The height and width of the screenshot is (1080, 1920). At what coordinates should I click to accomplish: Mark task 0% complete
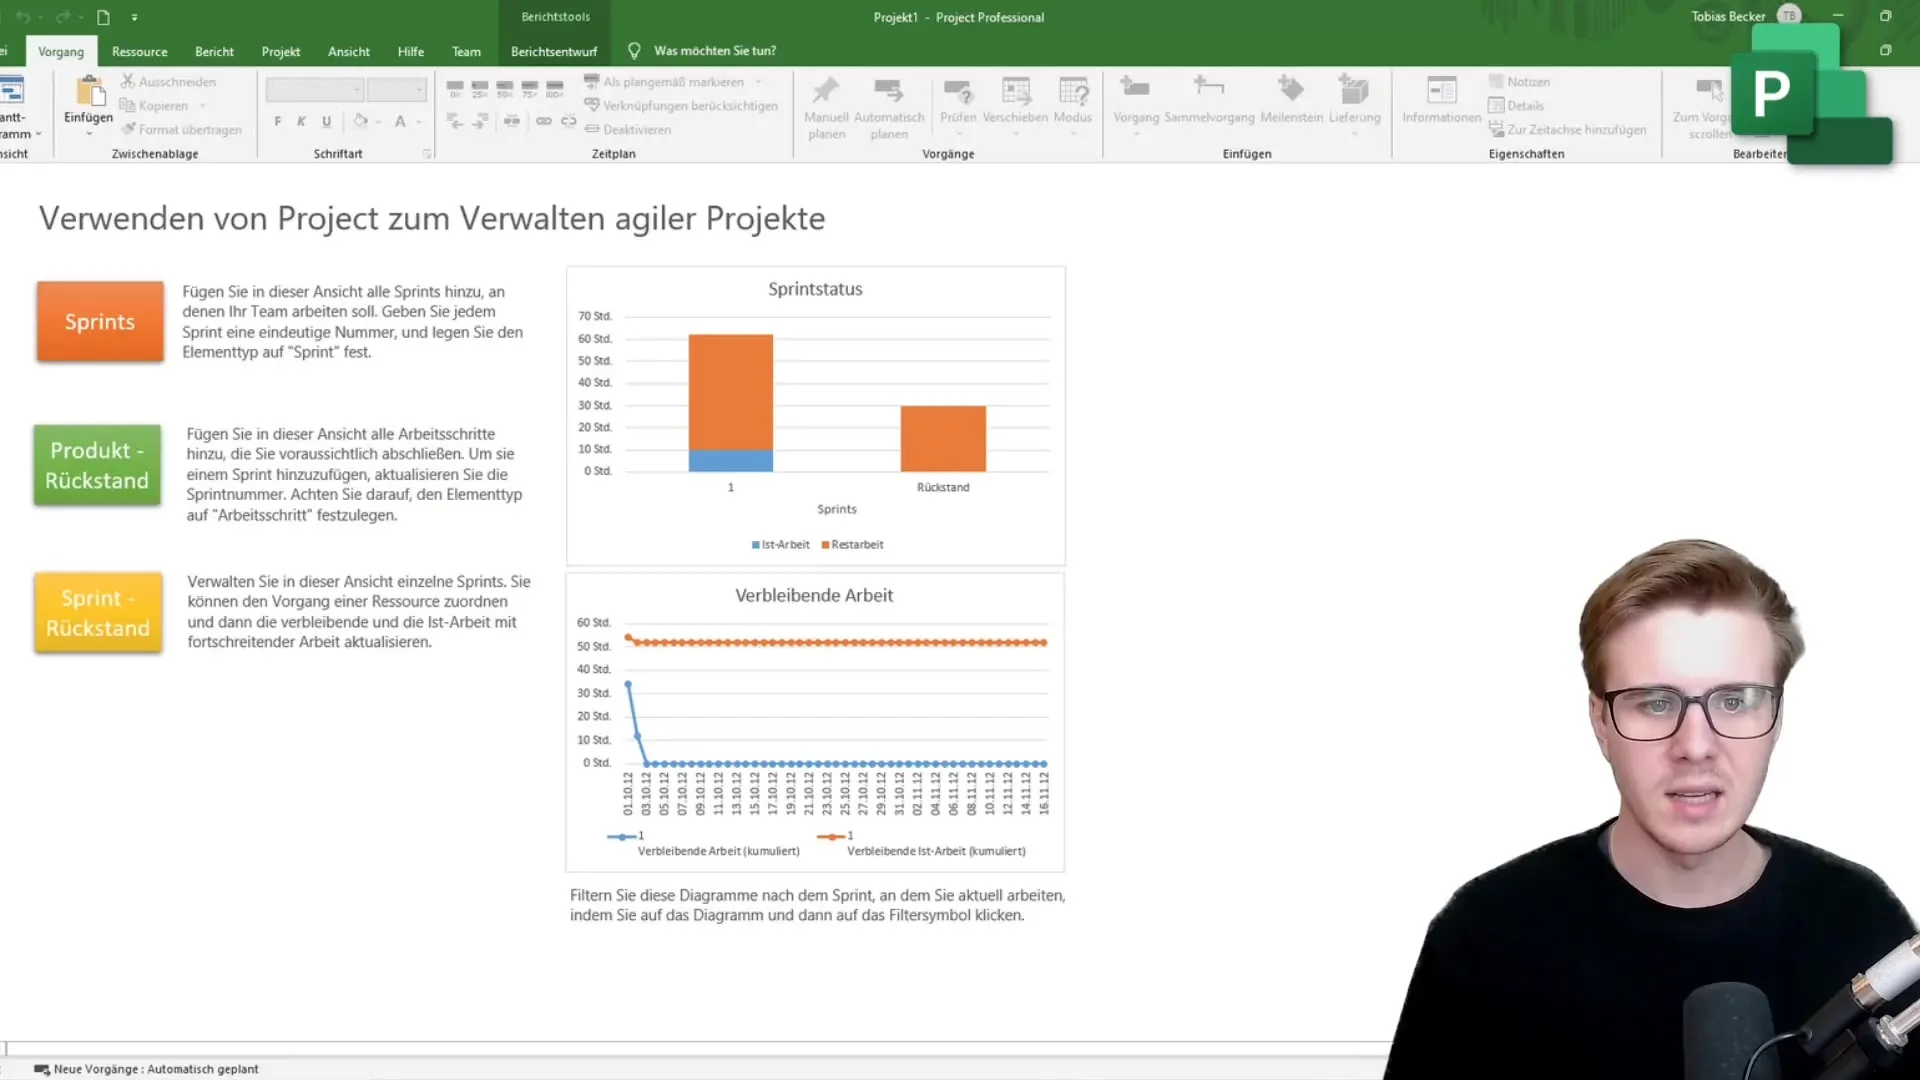(x=455, y=89)
